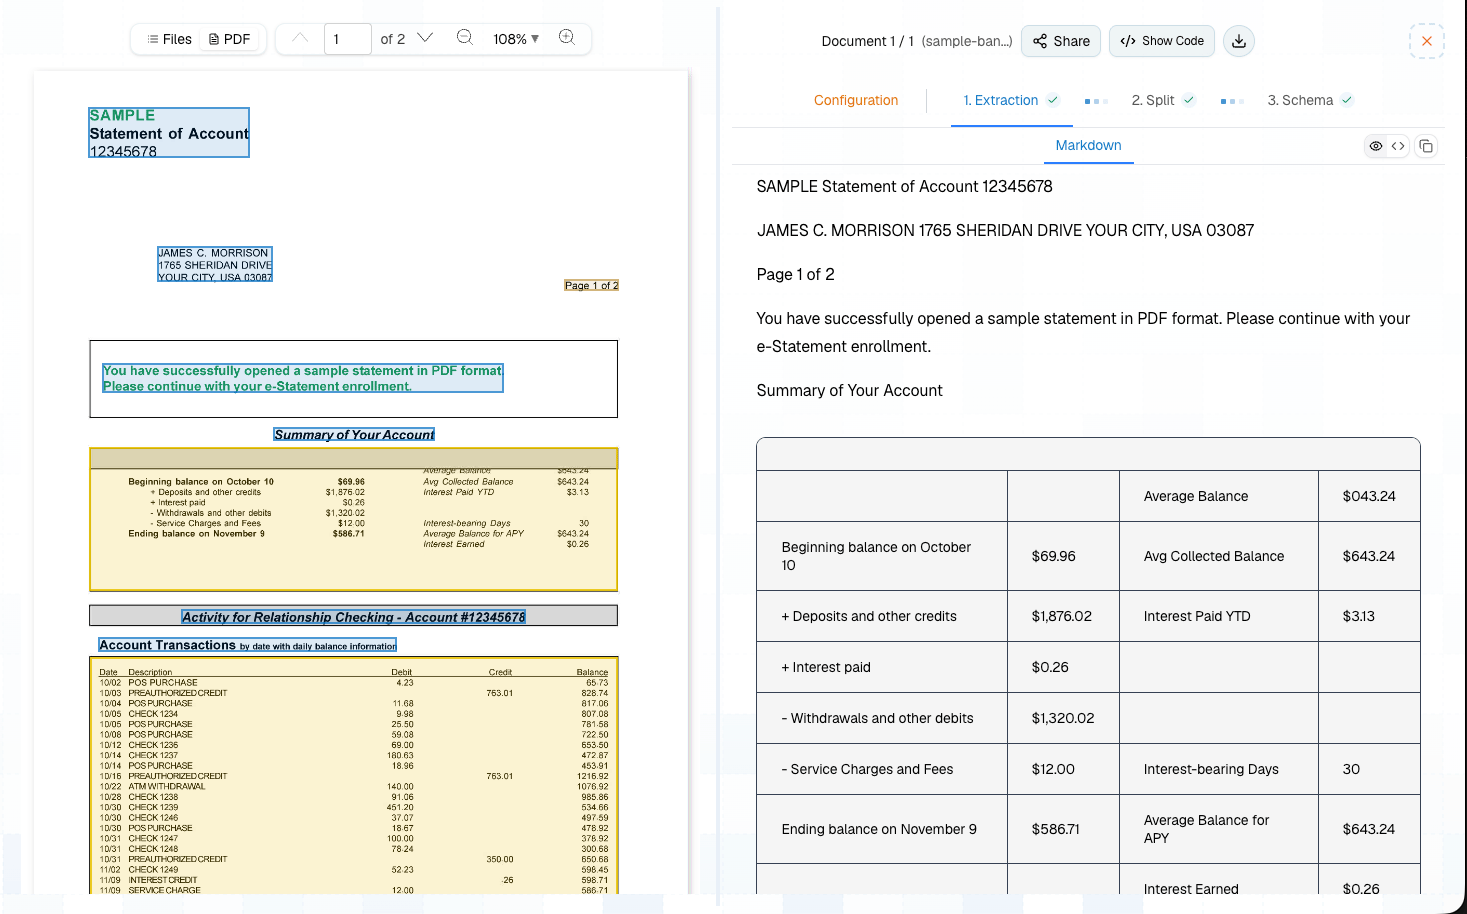Toggle the eye preview view icon

[x=1376, y=146]
